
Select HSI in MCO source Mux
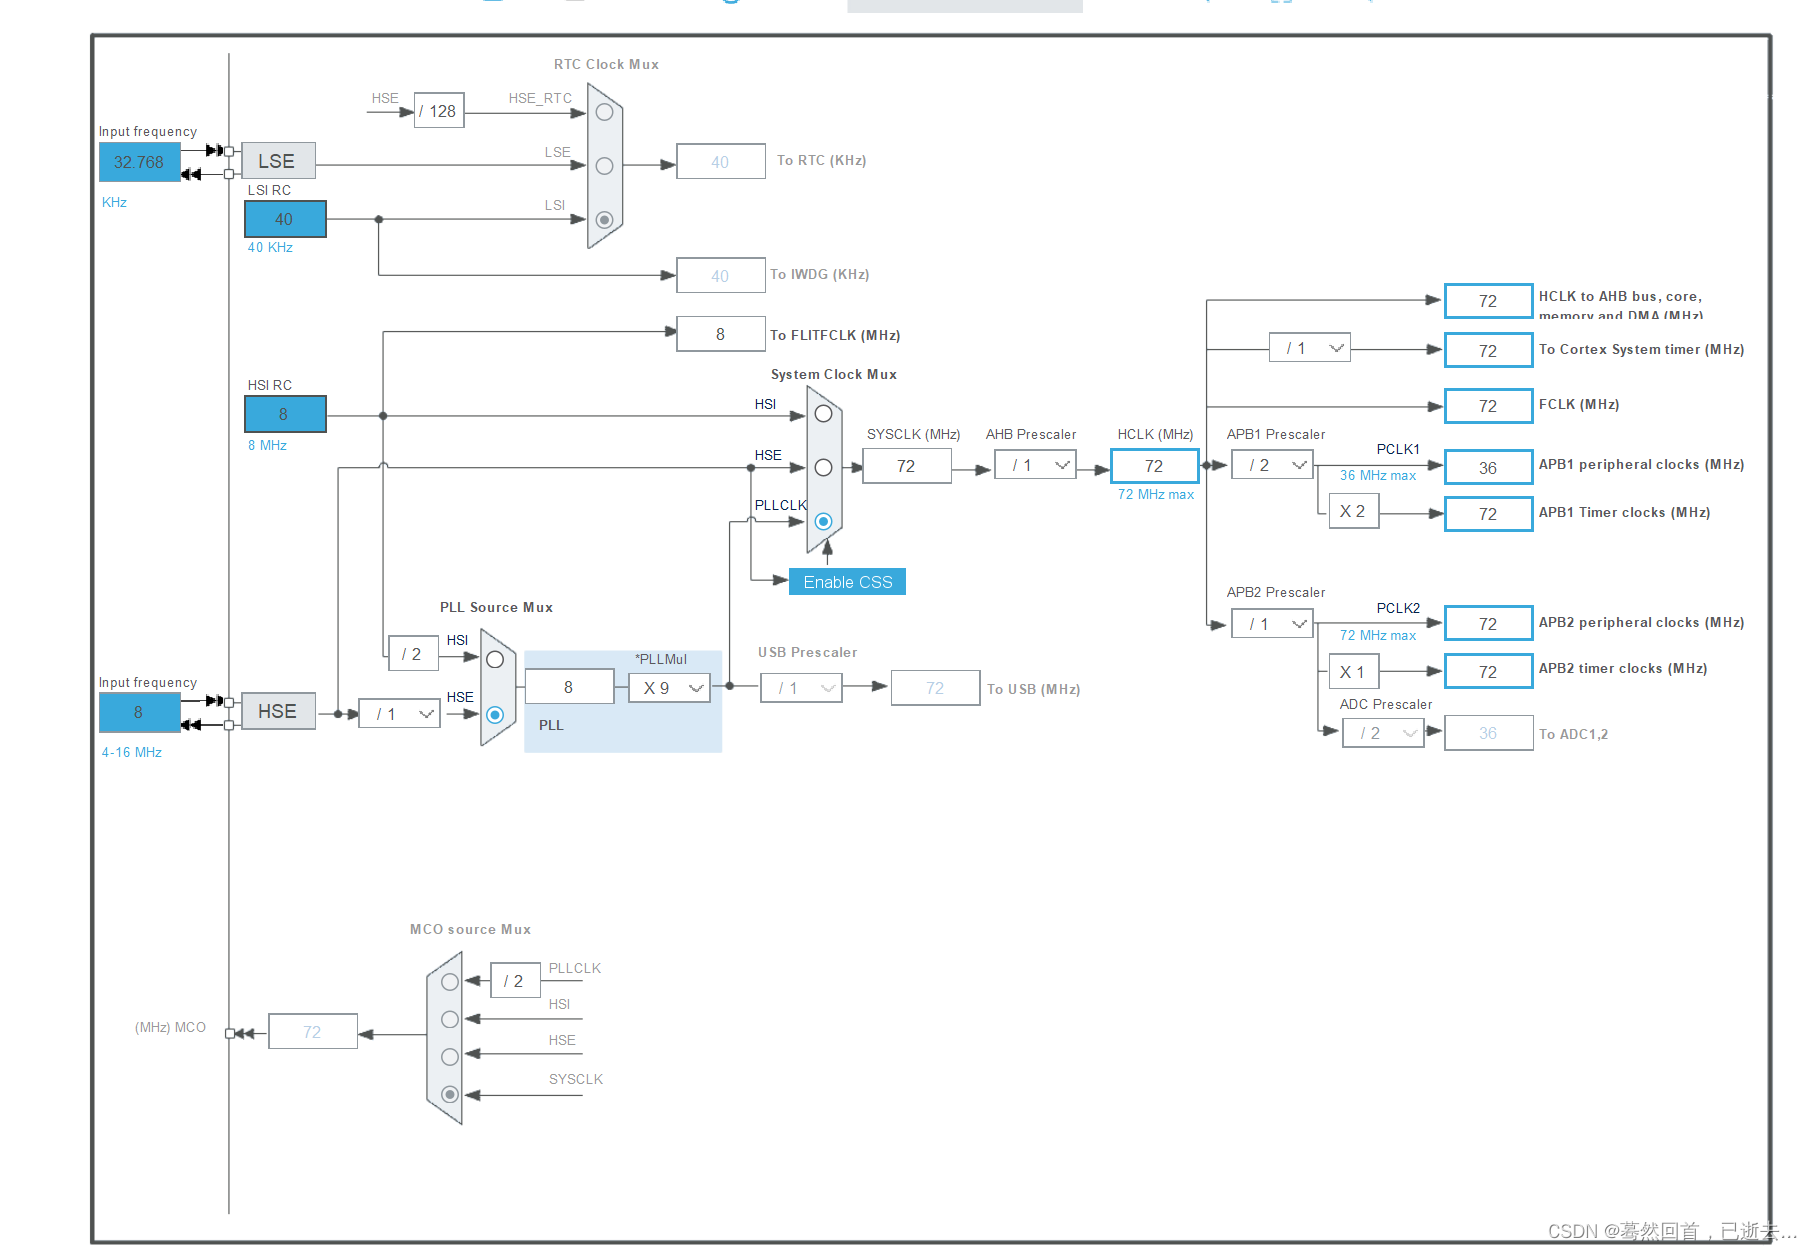click(x=450, y=1019)
